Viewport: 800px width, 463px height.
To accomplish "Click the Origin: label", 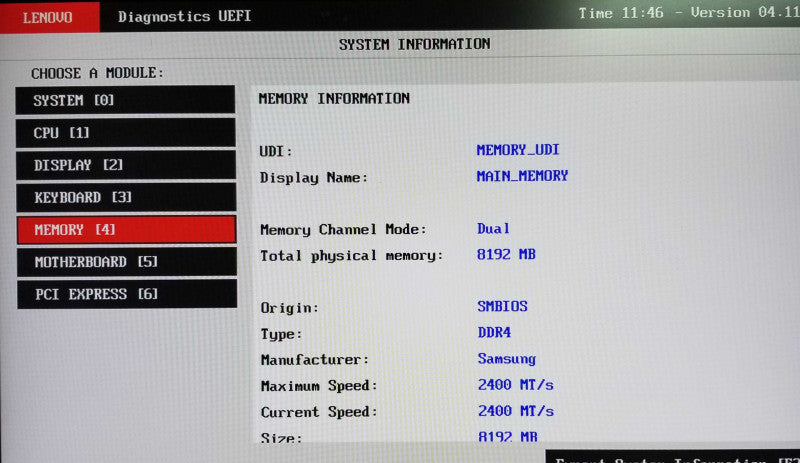I will (x=289, y=308).
